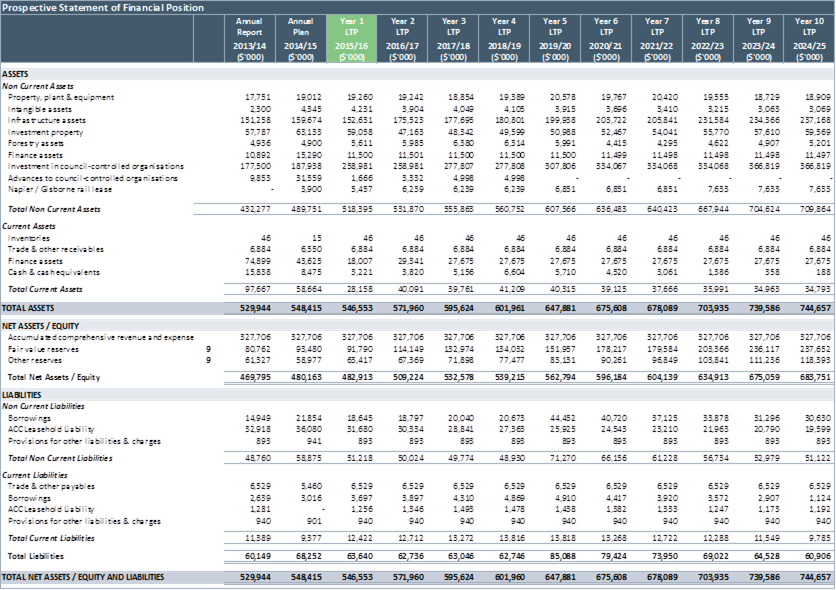This screenshot has height=590, width=836.
Task: Select the Total Current Assets label
Action: pos(45,289)
